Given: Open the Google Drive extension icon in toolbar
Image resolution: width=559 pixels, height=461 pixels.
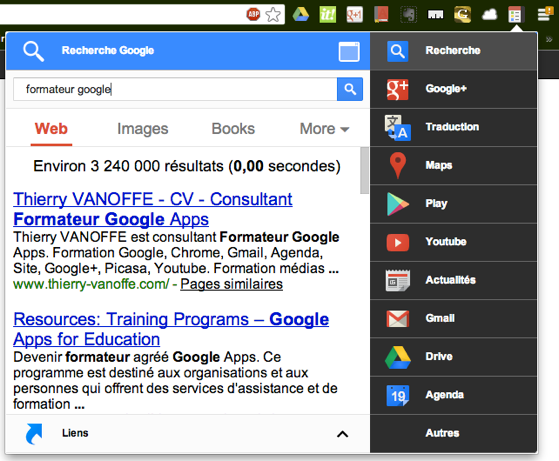Looking at the screenshot, I should [x=301, y=15].
